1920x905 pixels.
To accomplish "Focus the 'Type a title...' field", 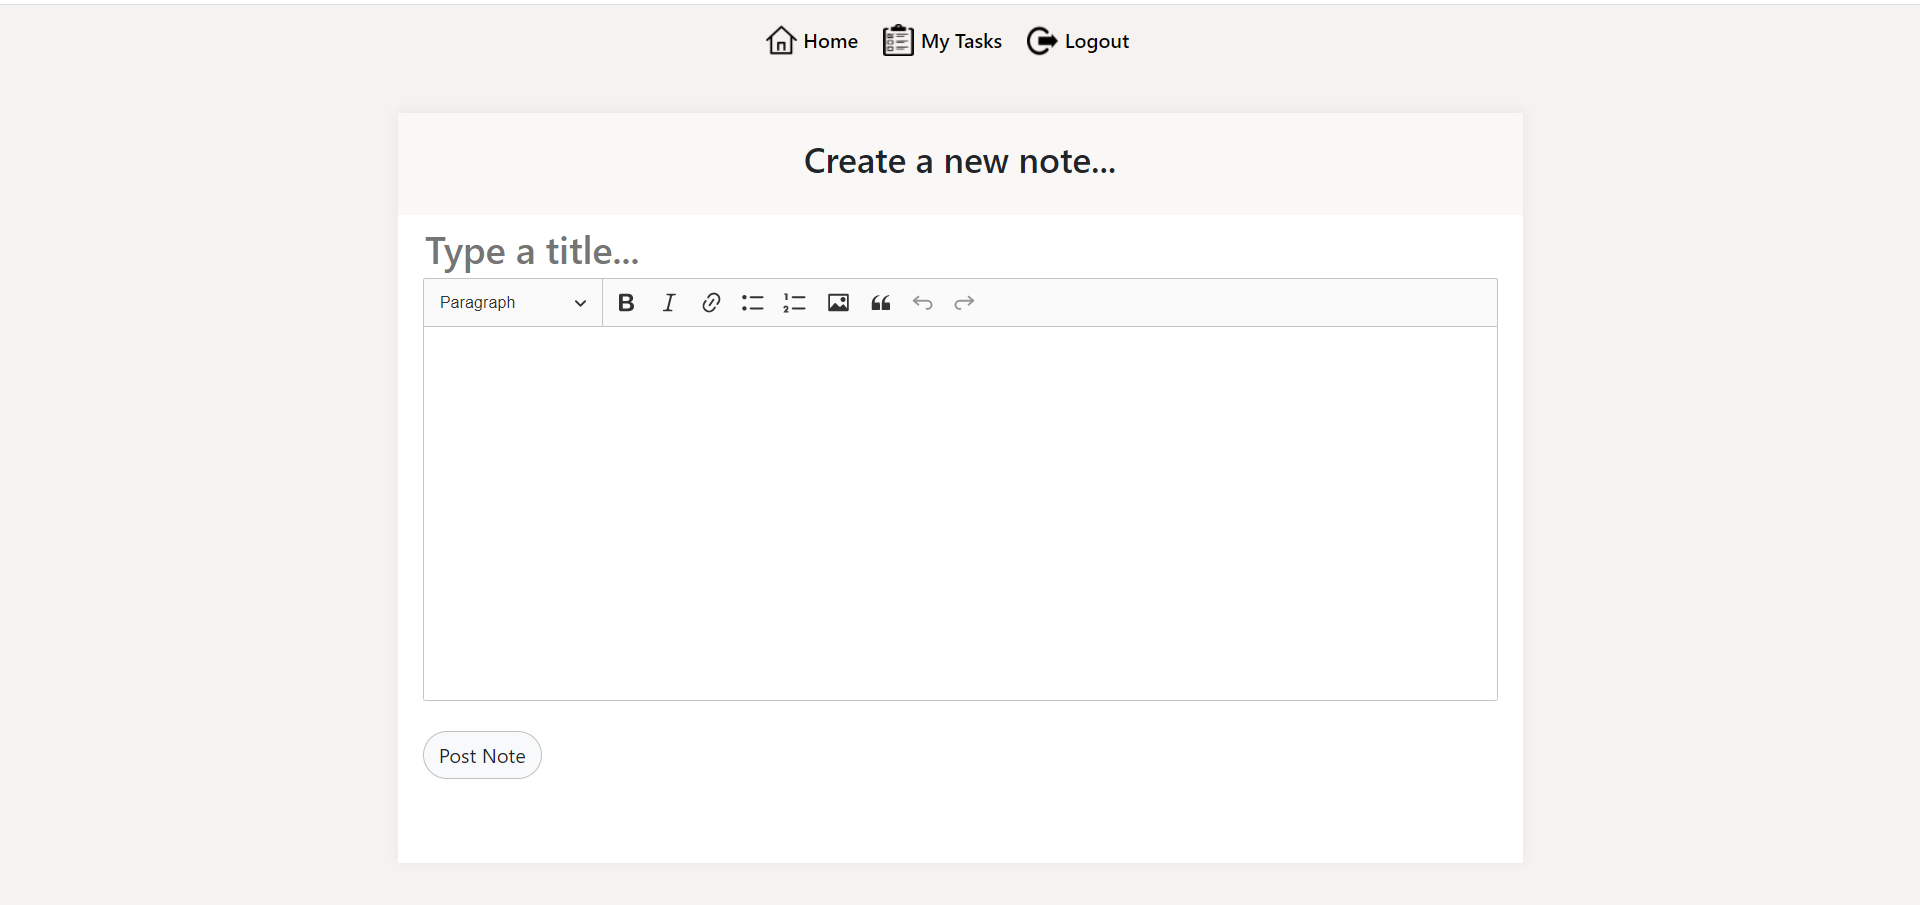I will pyautogui.click(x=960, y=251).
